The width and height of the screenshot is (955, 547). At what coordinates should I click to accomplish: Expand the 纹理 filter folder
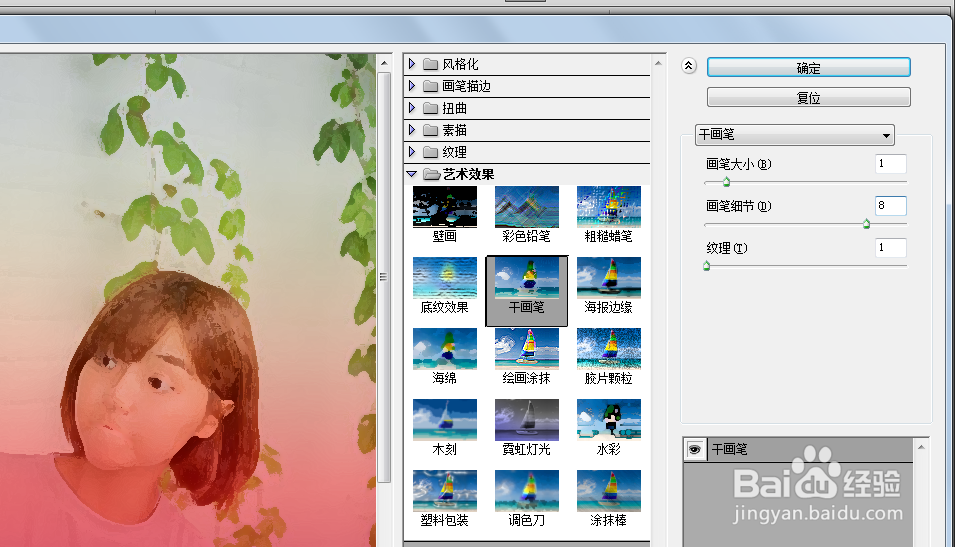tap(412, 151)
